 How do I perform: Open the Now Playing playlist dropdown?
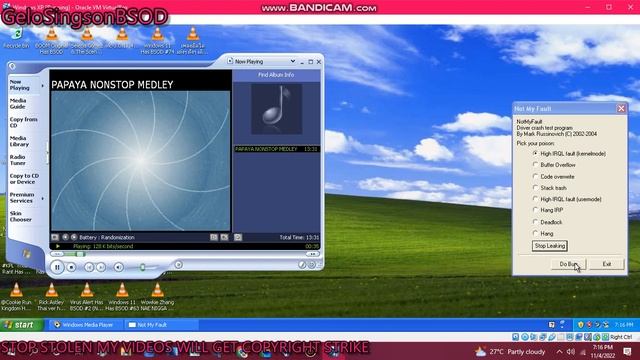point(293,61)
